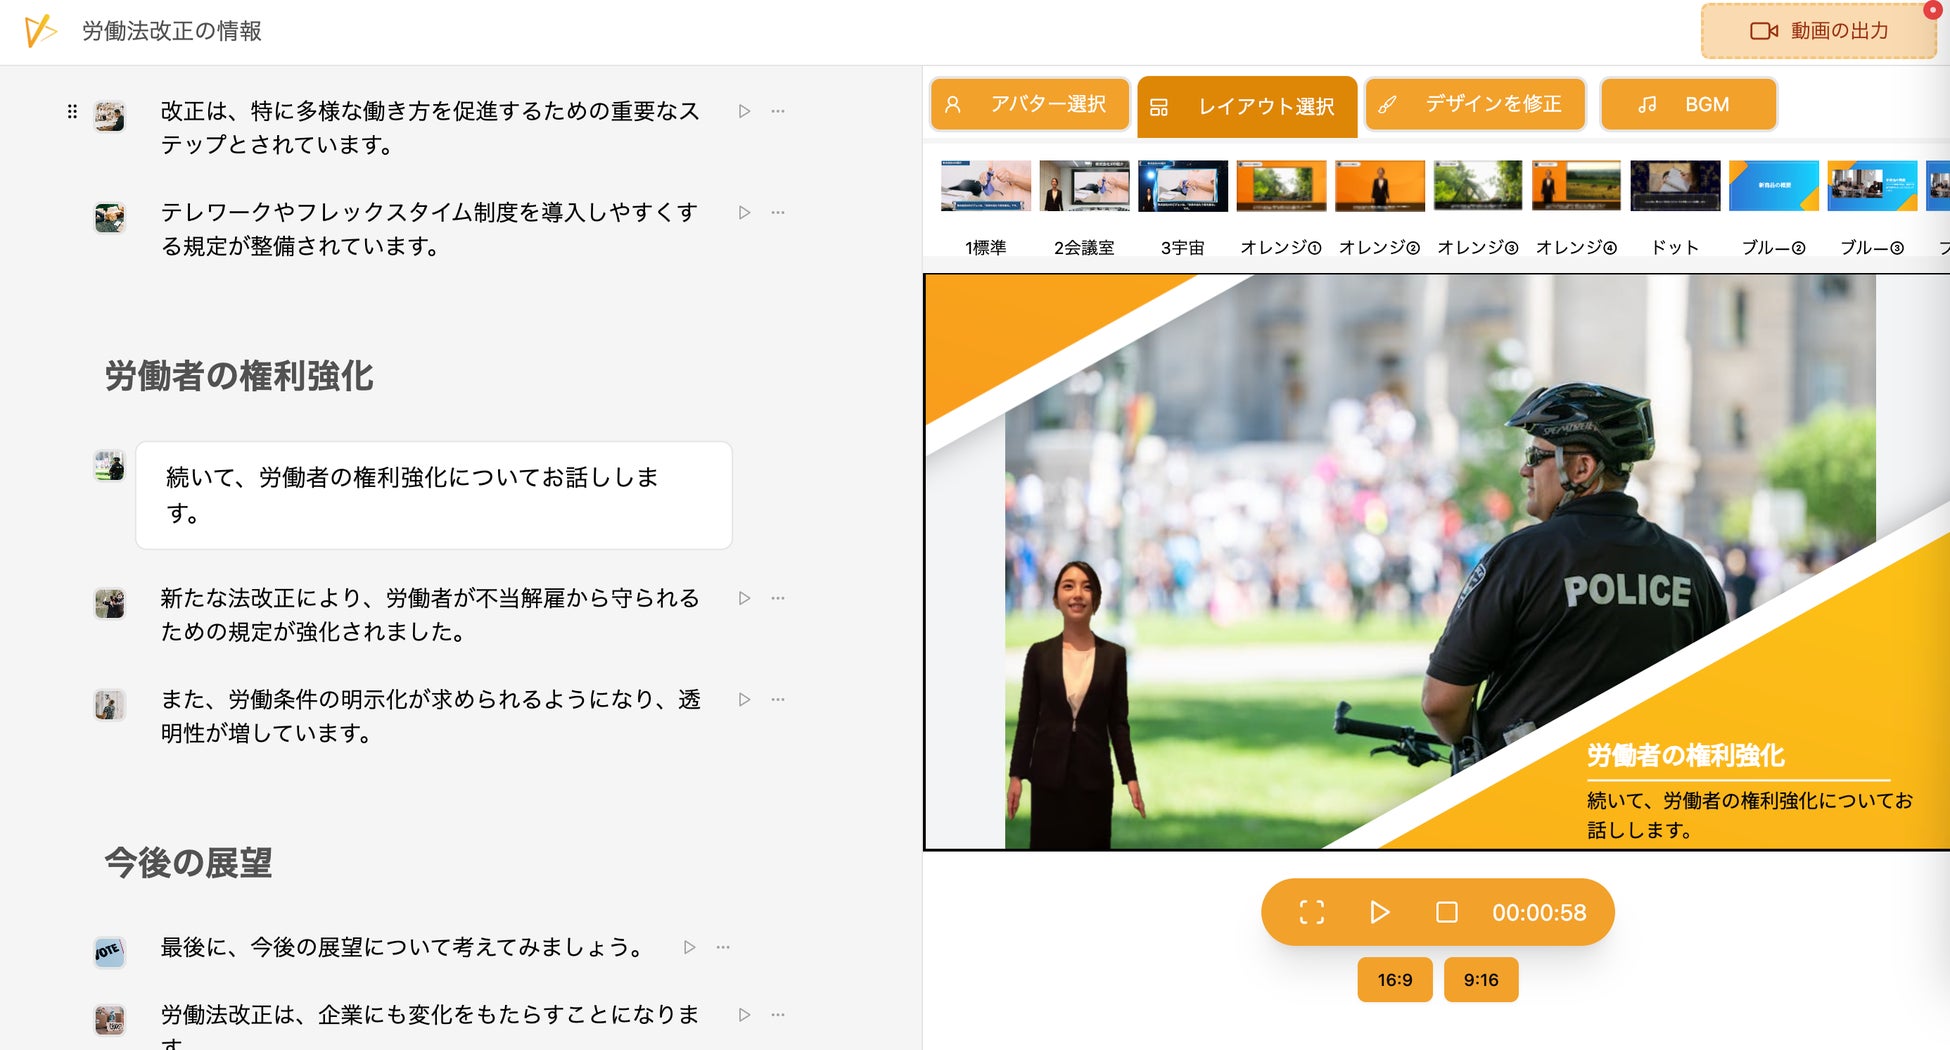
Task: Edit the 続いて、労働者の権利強化 text box
Action: tap(434, 495)
